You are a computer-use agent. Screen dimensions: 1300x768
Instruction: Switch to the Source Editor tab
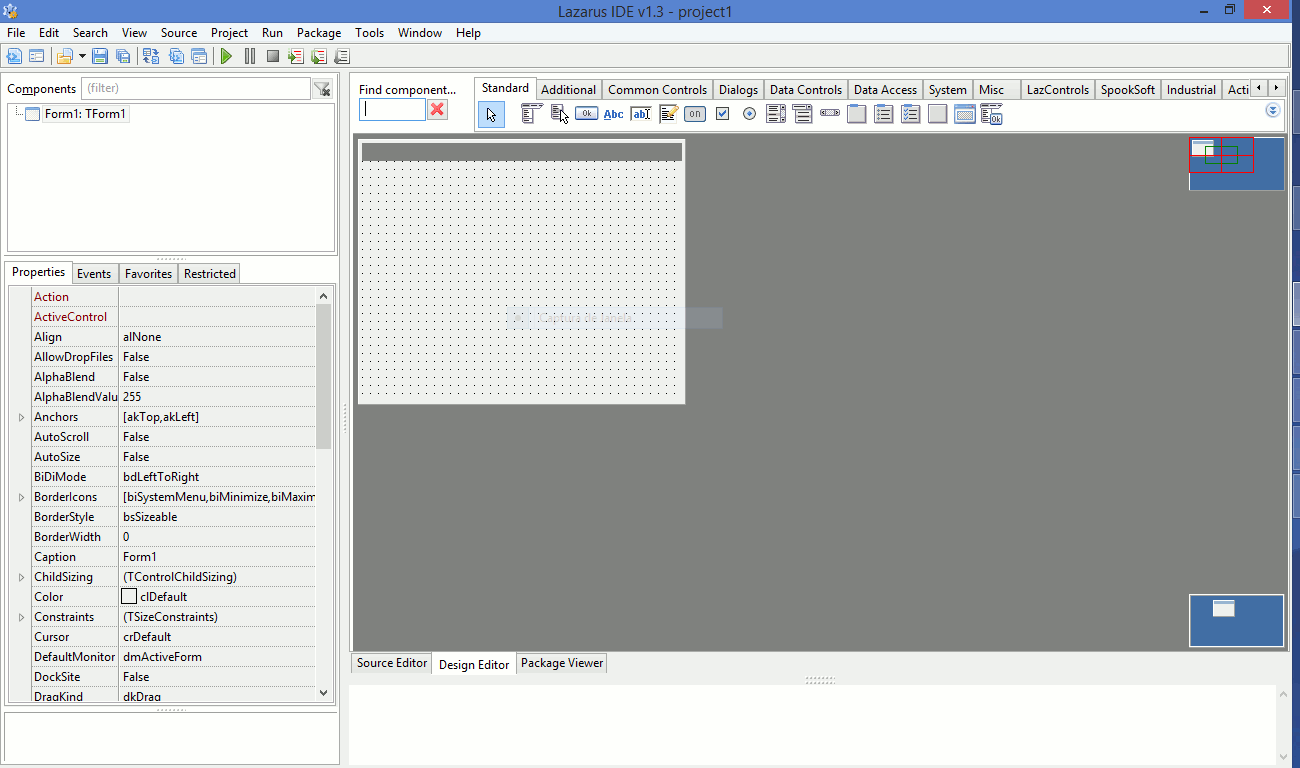click(392, 663)
